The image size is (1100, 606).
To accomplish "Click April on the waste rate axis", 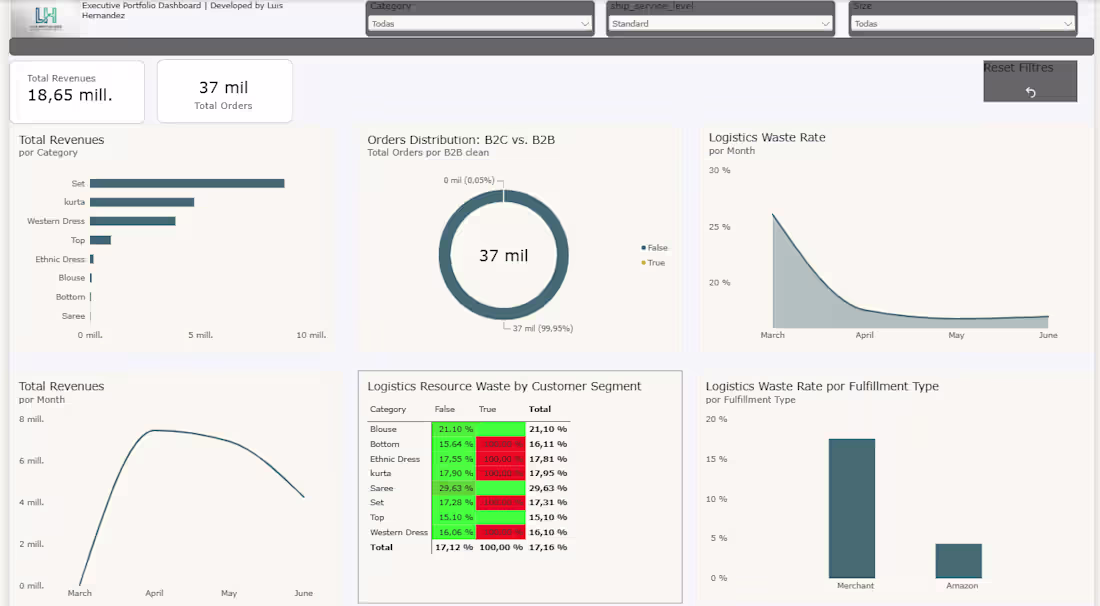I will click(x=864, y=335).
